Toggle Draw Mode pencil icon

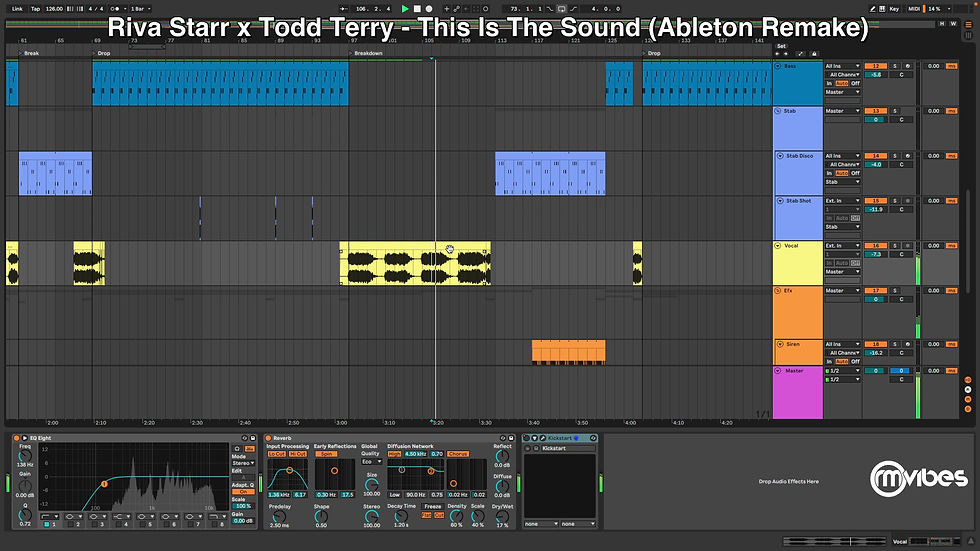point(872,9)
